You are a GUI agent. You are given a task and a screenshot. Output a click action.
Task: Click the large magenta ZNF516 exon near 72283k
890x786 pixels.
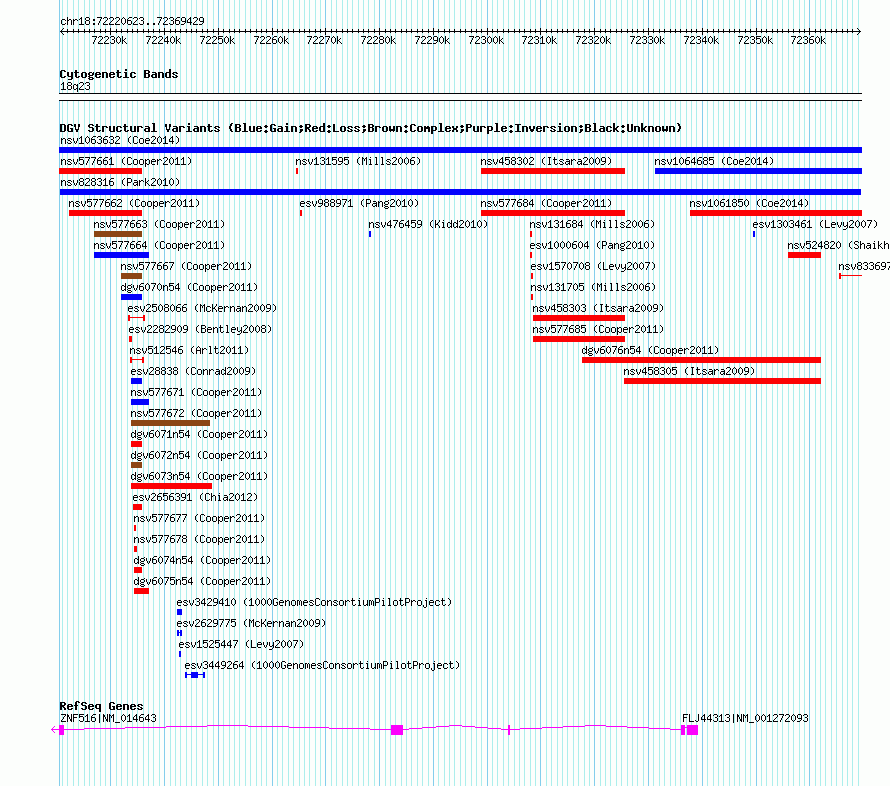(397, 730)
